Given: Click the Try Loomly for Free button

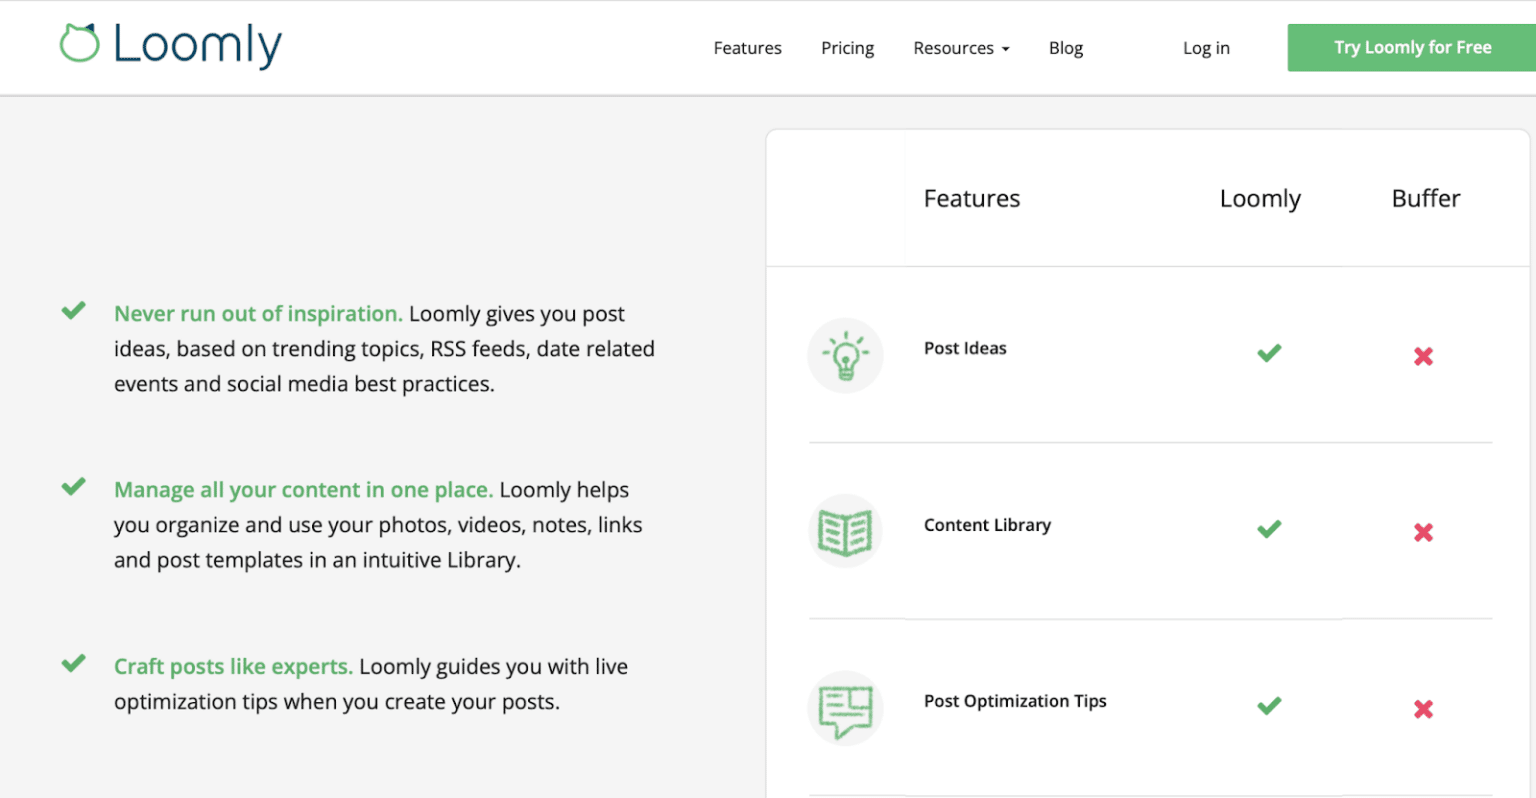Looking at the screenshot, I should click(x=1411, y=47).
